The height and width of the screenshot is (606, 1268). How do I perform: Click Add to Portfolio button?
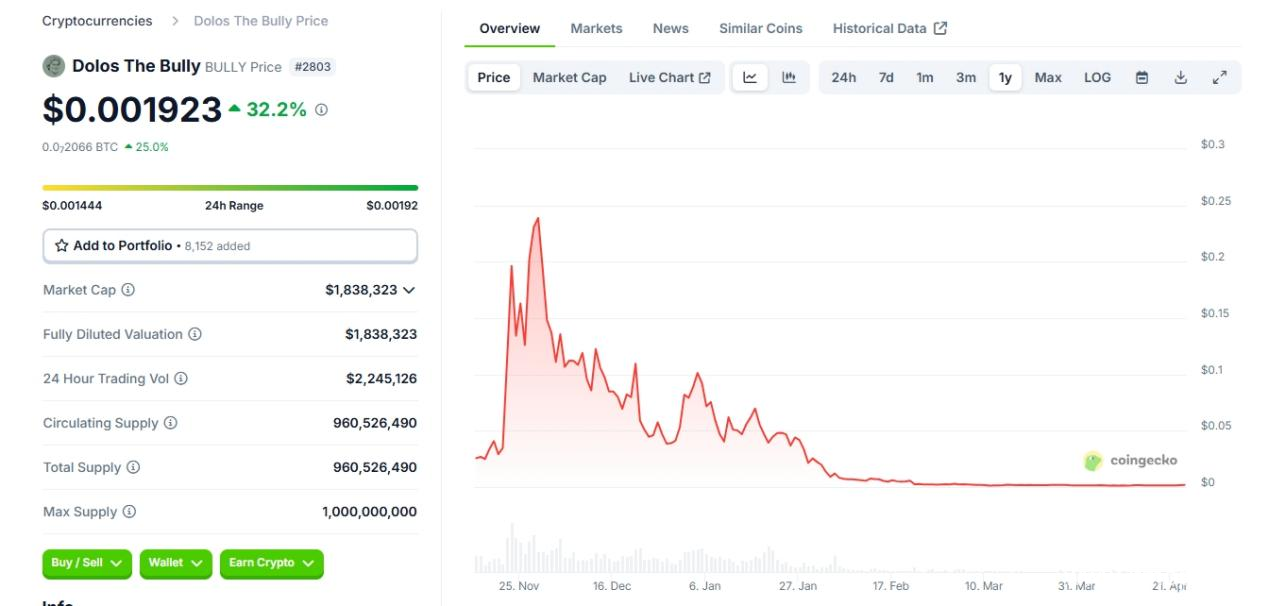coord(230,246)
